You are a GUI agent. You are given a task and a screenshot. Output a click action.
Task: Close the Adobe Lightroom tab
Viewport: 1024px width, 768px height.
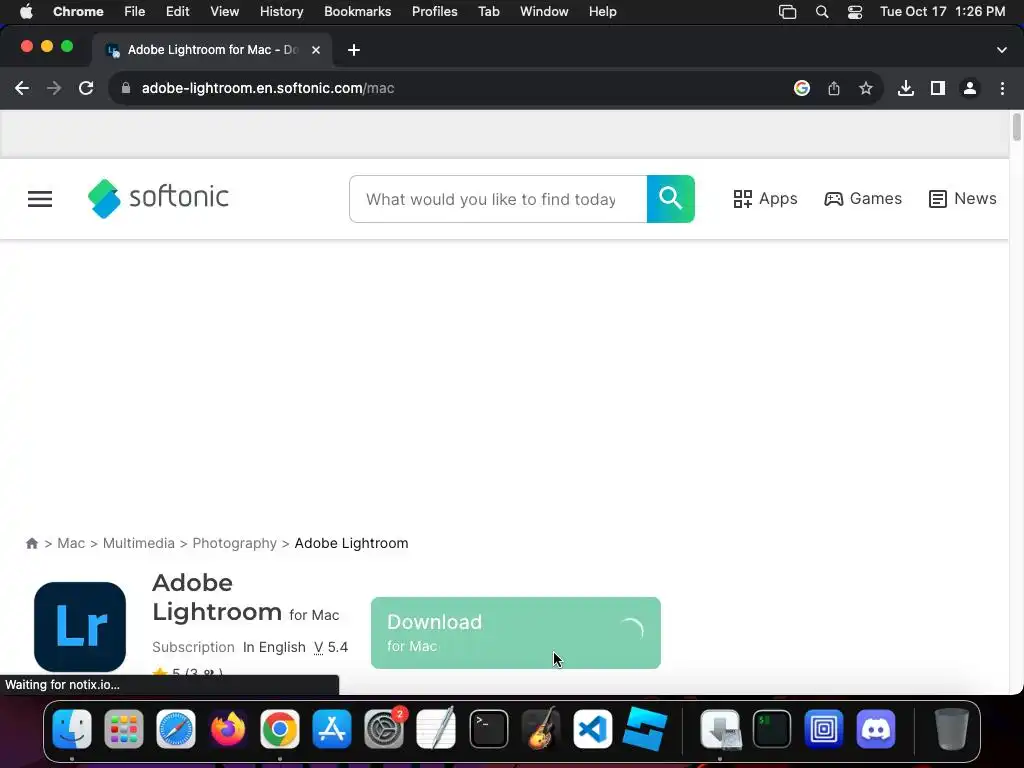pyautogui.click(x=316, y=50)
